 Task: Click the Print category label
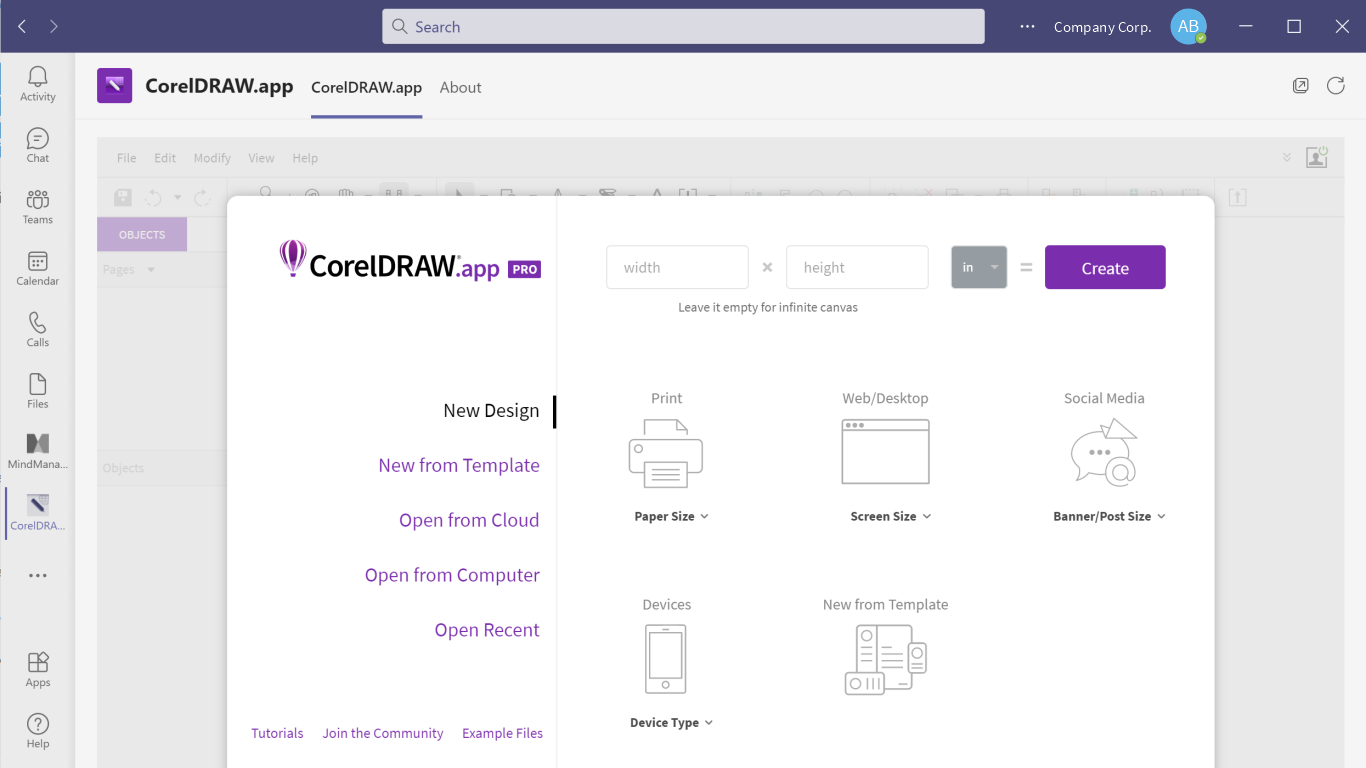coord(667,398)
